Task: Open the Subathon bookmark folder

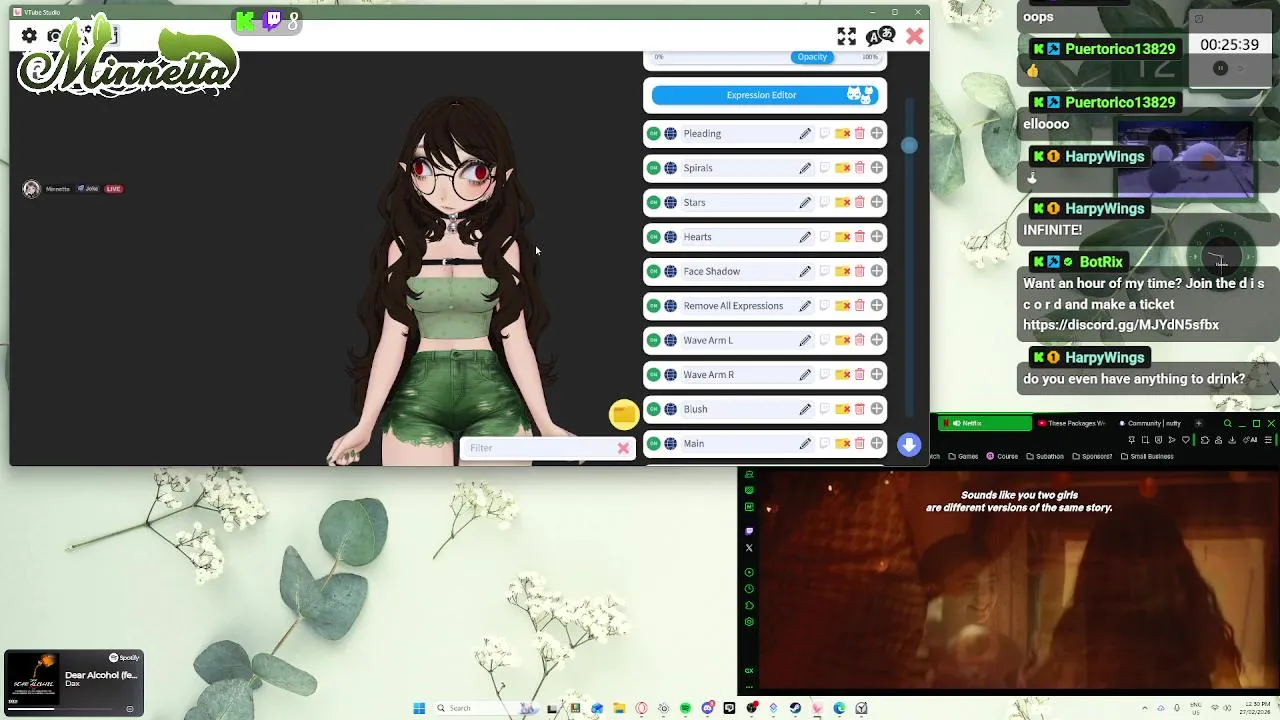Action: coord(1045,456)
